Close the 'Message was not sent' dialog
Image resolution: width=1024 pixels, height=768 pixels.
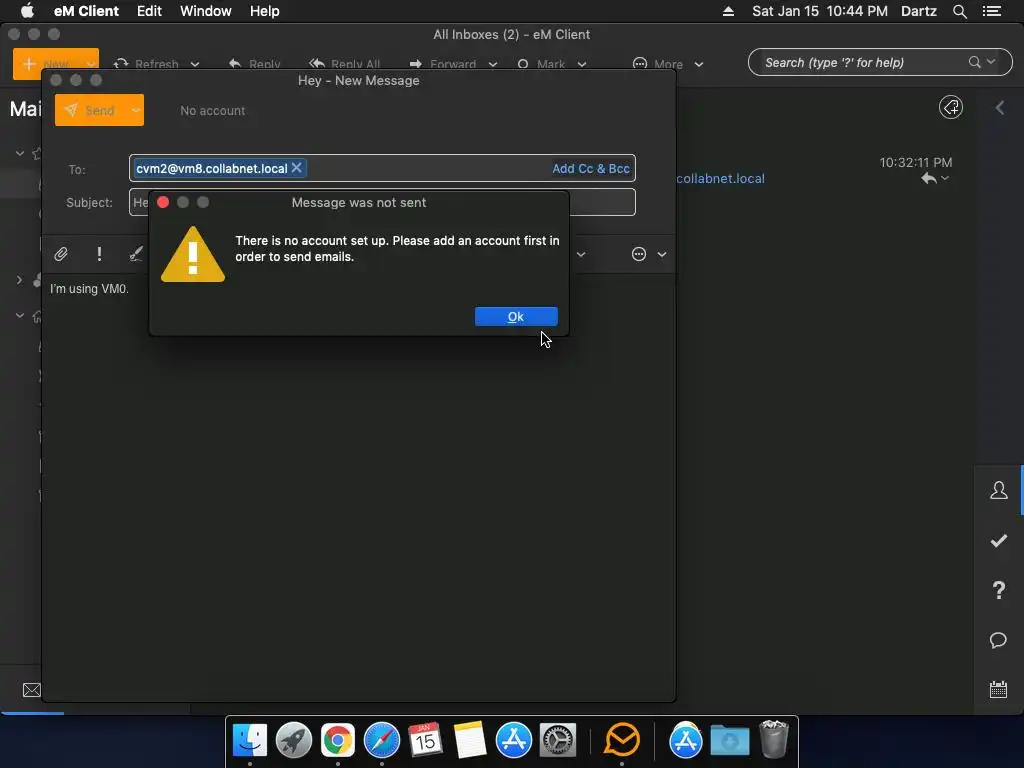163,202
